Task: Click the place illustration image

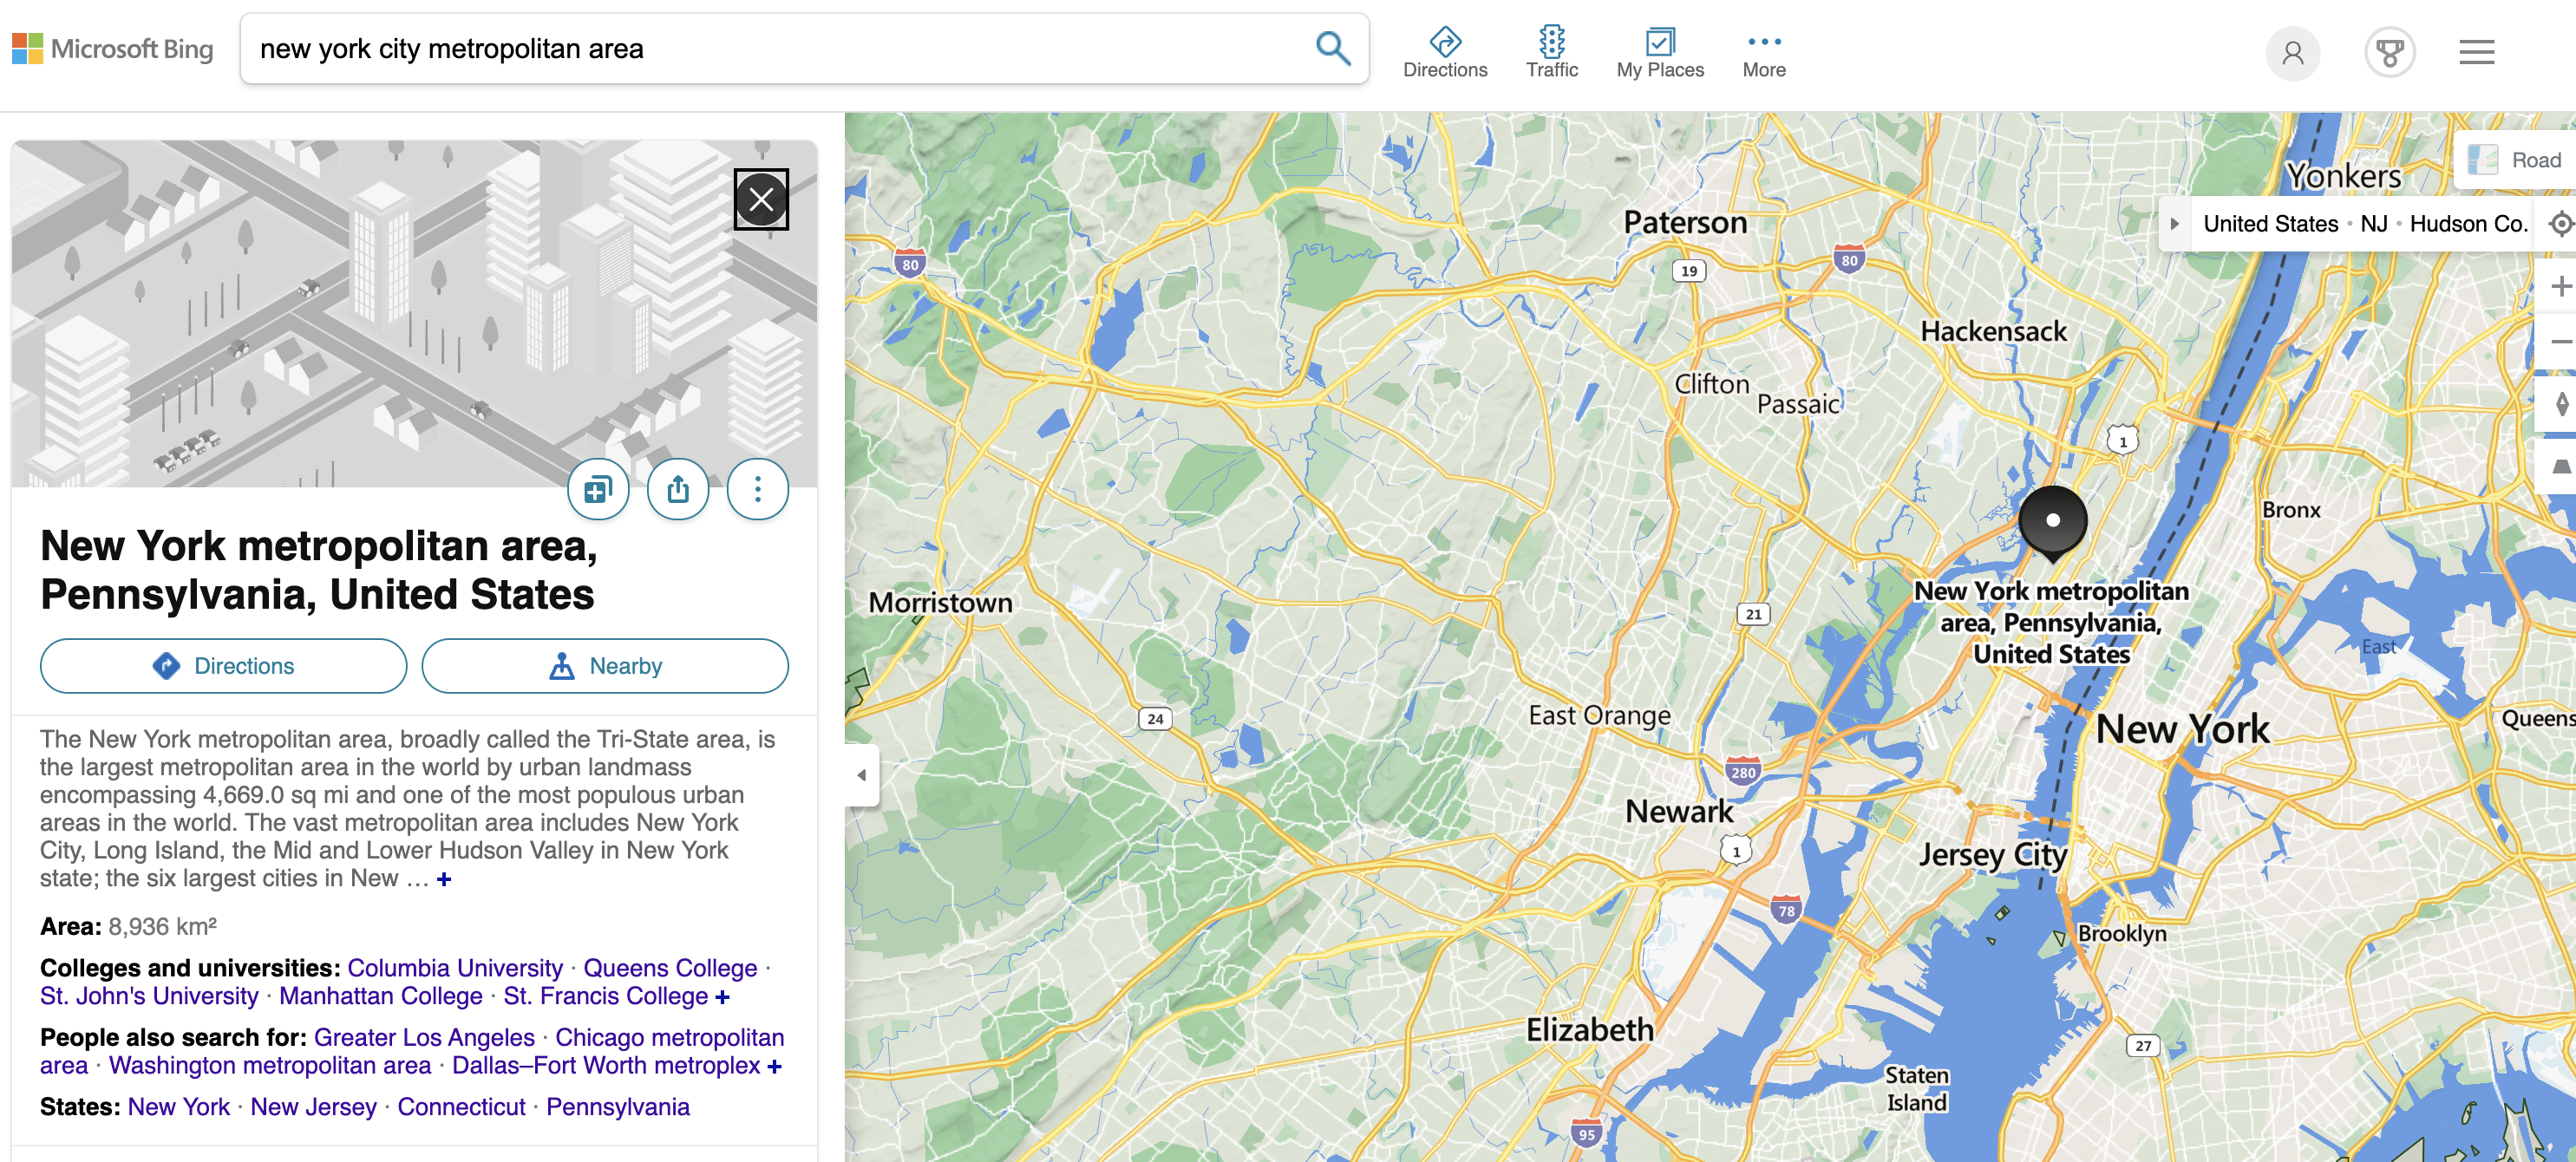Action: tap(414, 313)
